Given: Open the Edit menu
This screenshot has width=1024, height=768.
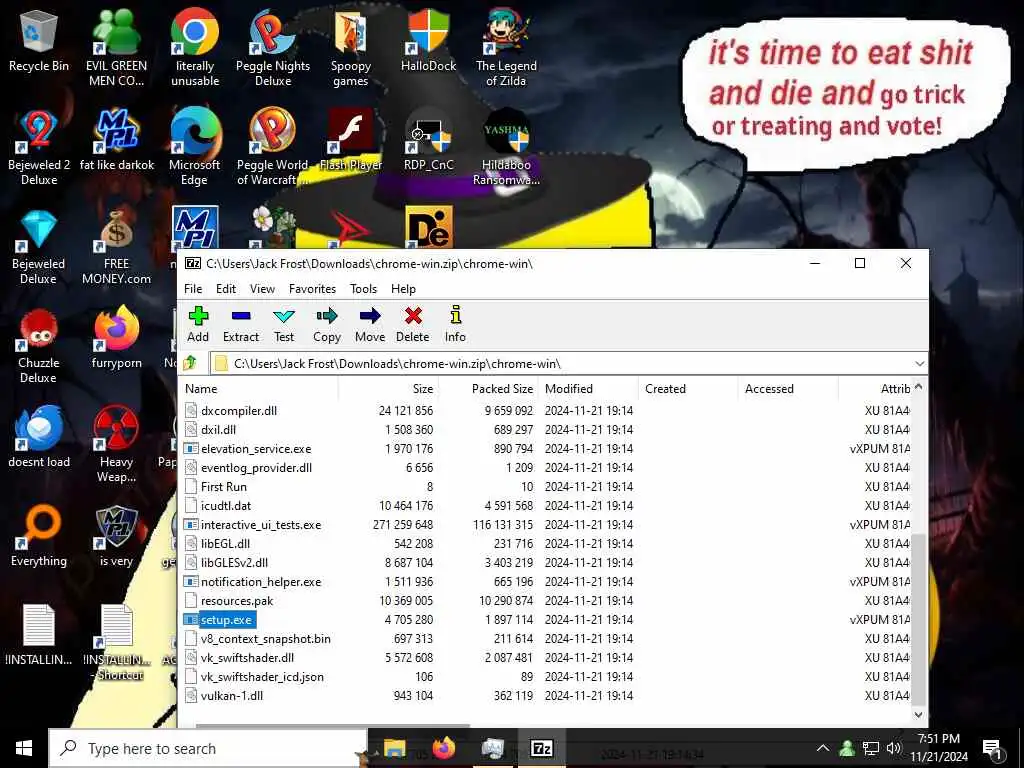Looking at the screenshot, I should coord(226,289).
